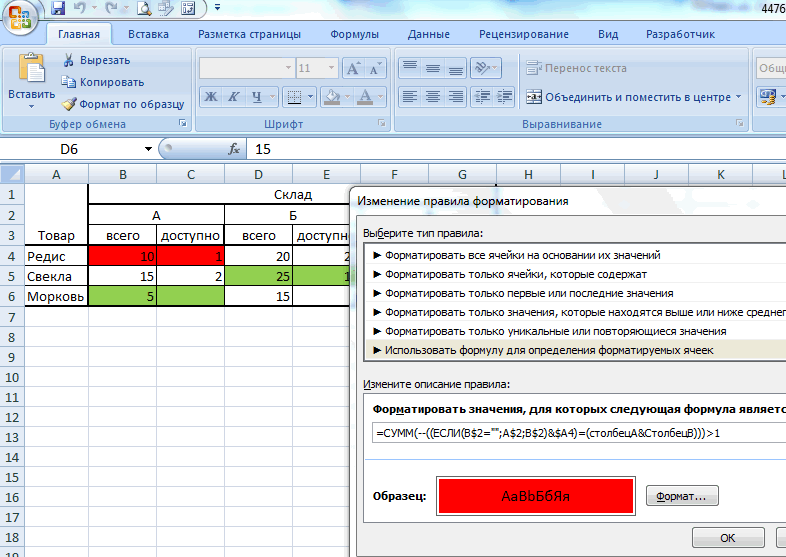The height and width of the screenshot is (557, 786).
Task: Open the Буфер обмена dialog launcher
Action: [183, 123]
